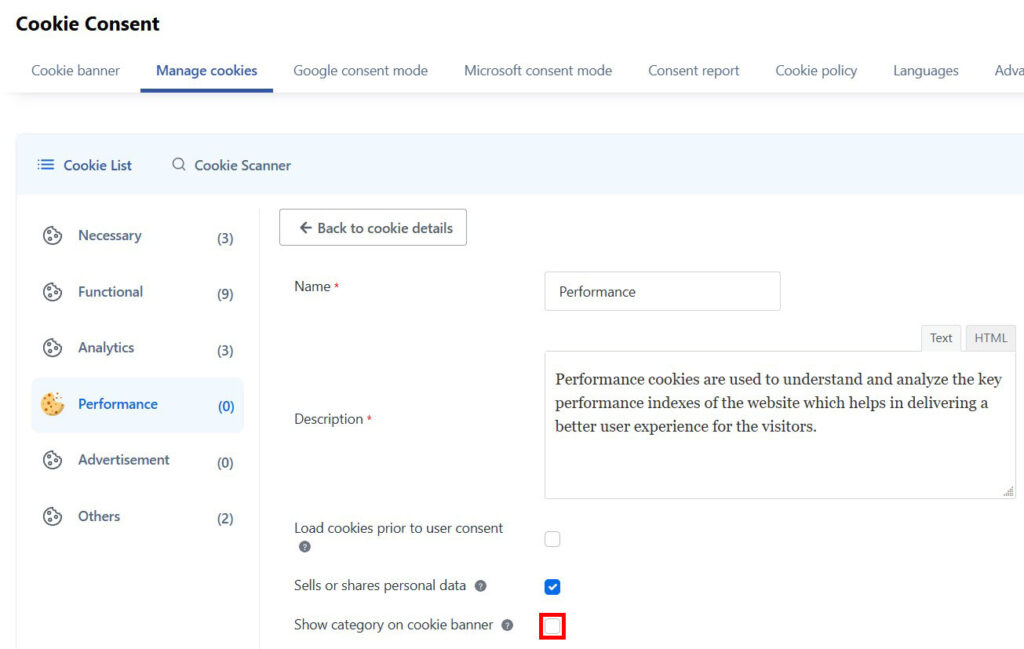Click help icon beside Sells or shares personal data
1024x649 pixels.
tap(480, 586)
